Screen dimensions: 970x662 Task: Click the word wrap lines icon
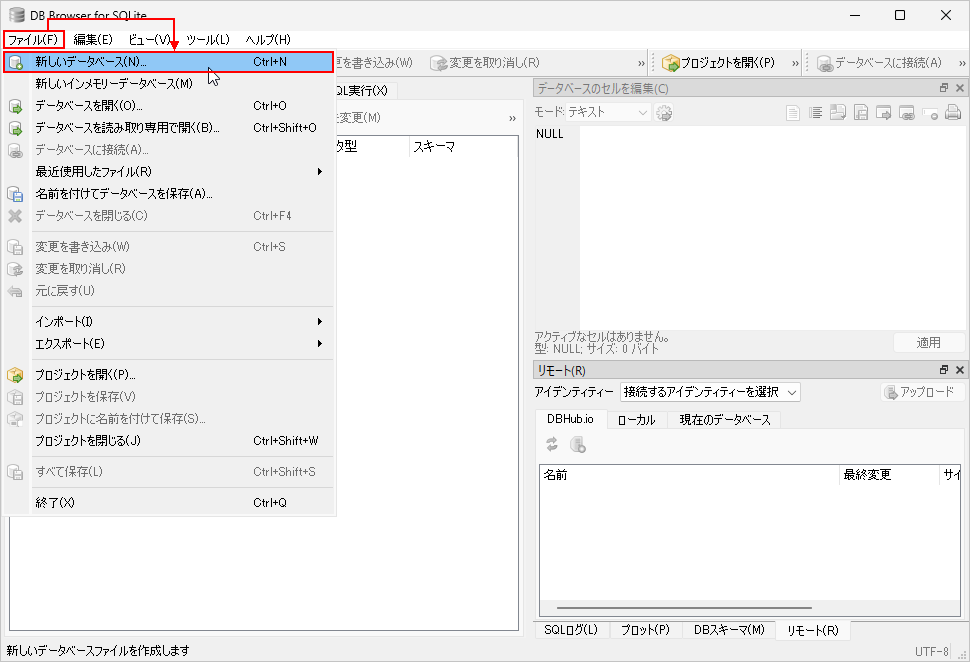[815, 113]
